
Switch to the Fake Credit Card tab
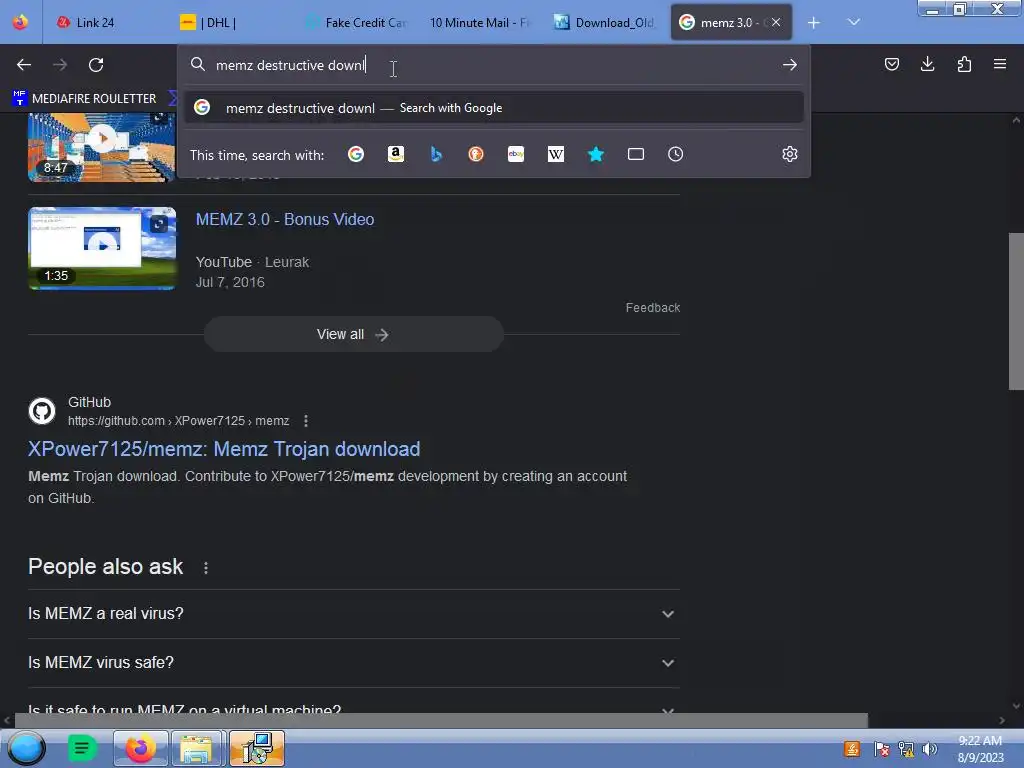pos(356,22)
